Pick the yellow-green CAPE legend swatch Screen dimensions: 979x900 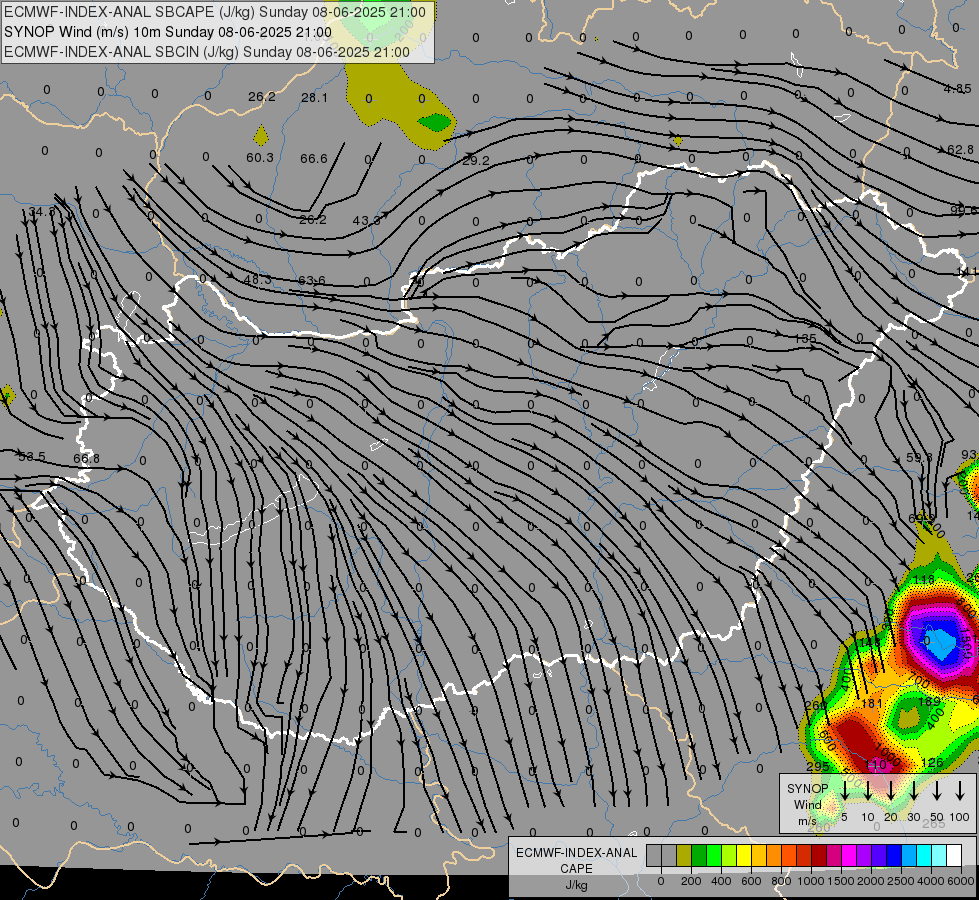(729, 856)
